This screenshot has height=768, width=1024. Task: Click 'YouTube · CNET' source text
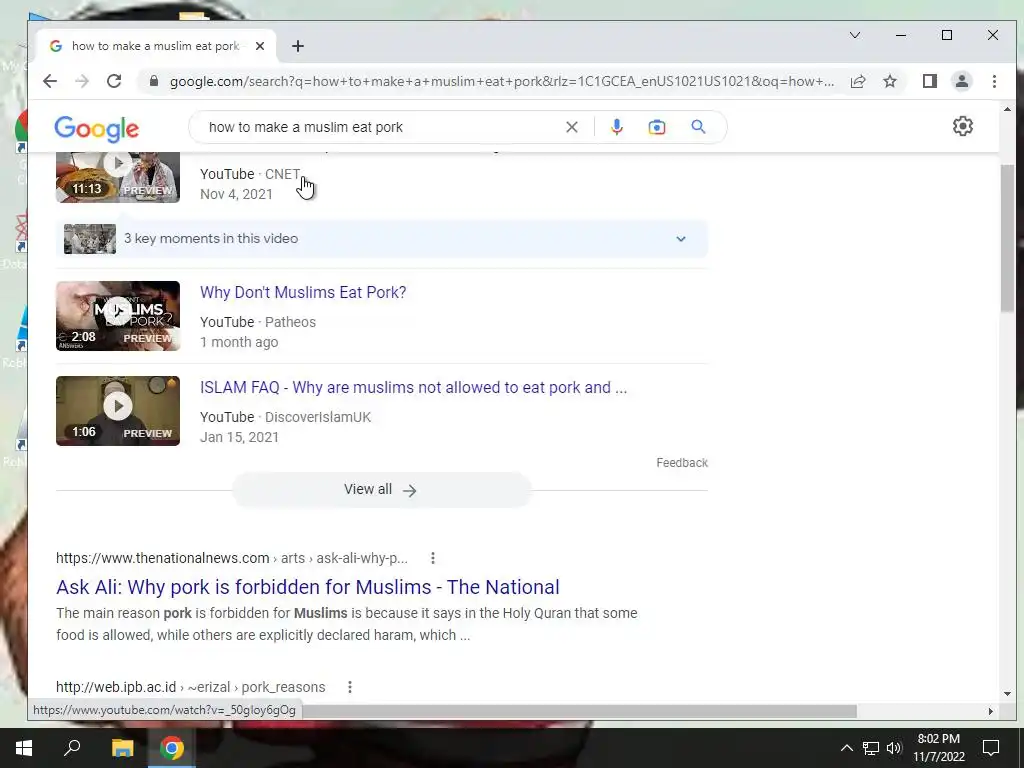tap(250, 174)
